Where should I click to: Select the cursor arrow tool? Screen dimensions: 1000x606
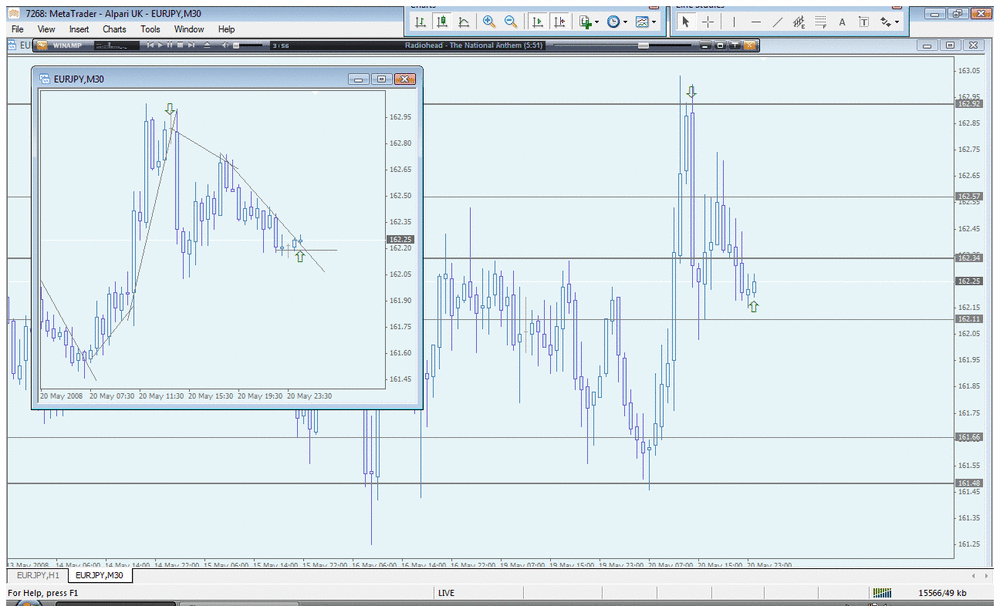[686, 22]
